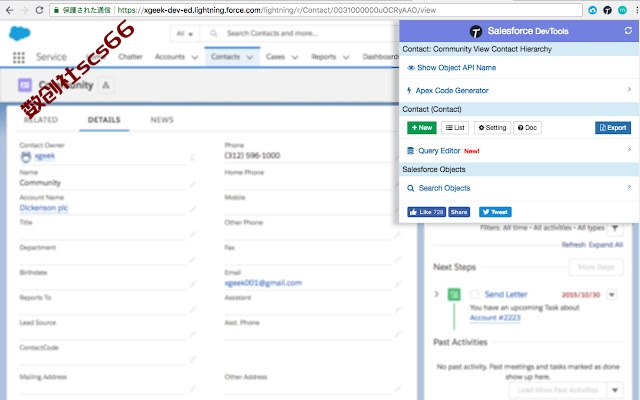Click the teal round extension icon
Image resolution: width=640 pixels, height=400 pixels.
click(622, 10)
